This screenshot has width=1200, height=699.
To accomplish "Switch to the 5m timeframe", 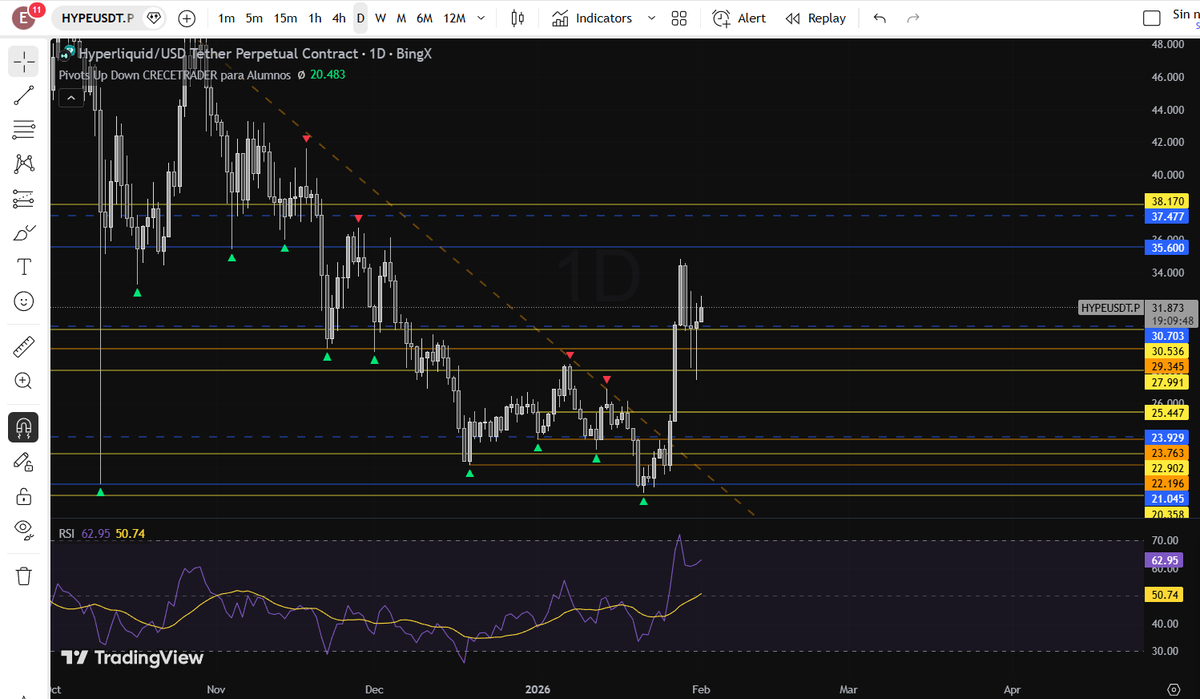I will pos(255,18).
